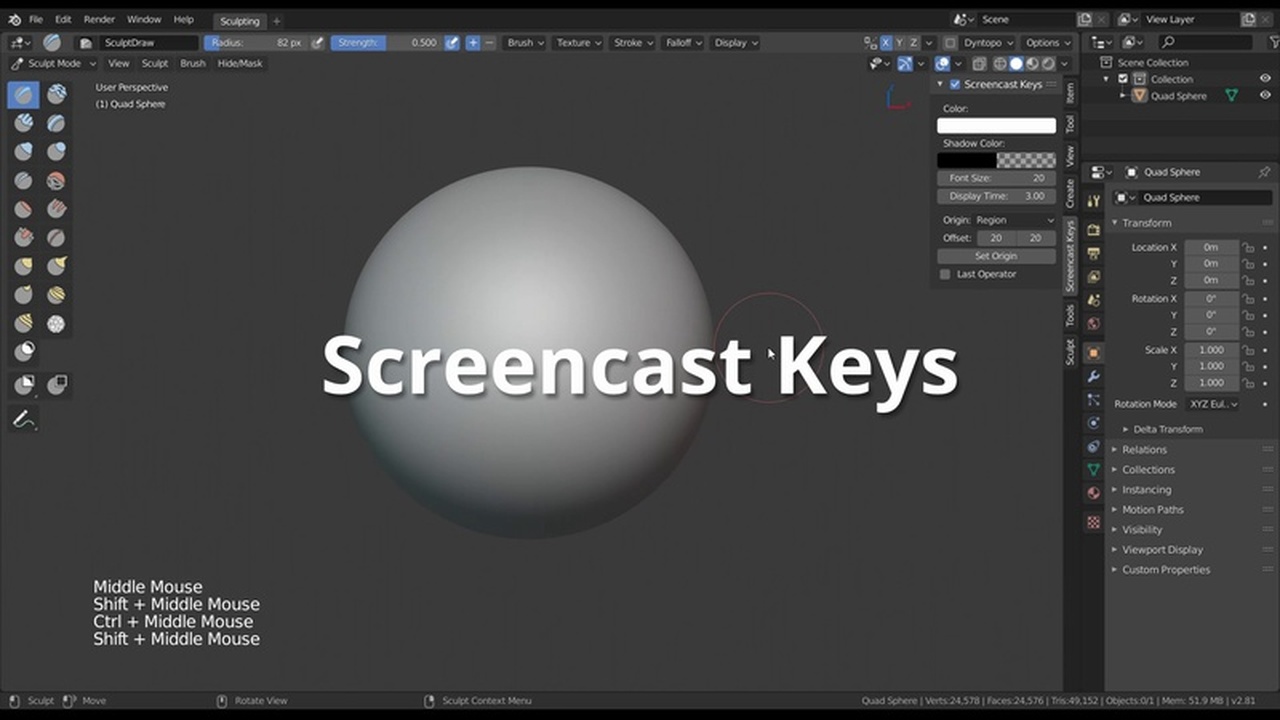This screenshot has height=720, width=1280.
Task: Click the Shadow Color swatch
Action: pos(996,160)
